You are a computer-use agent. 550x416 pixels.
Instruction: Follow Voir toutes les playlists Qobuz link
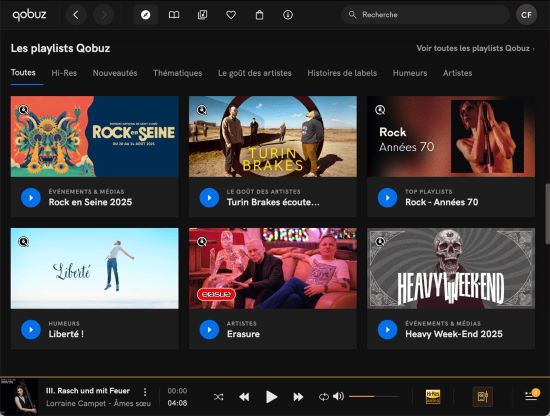pos(475,48)
